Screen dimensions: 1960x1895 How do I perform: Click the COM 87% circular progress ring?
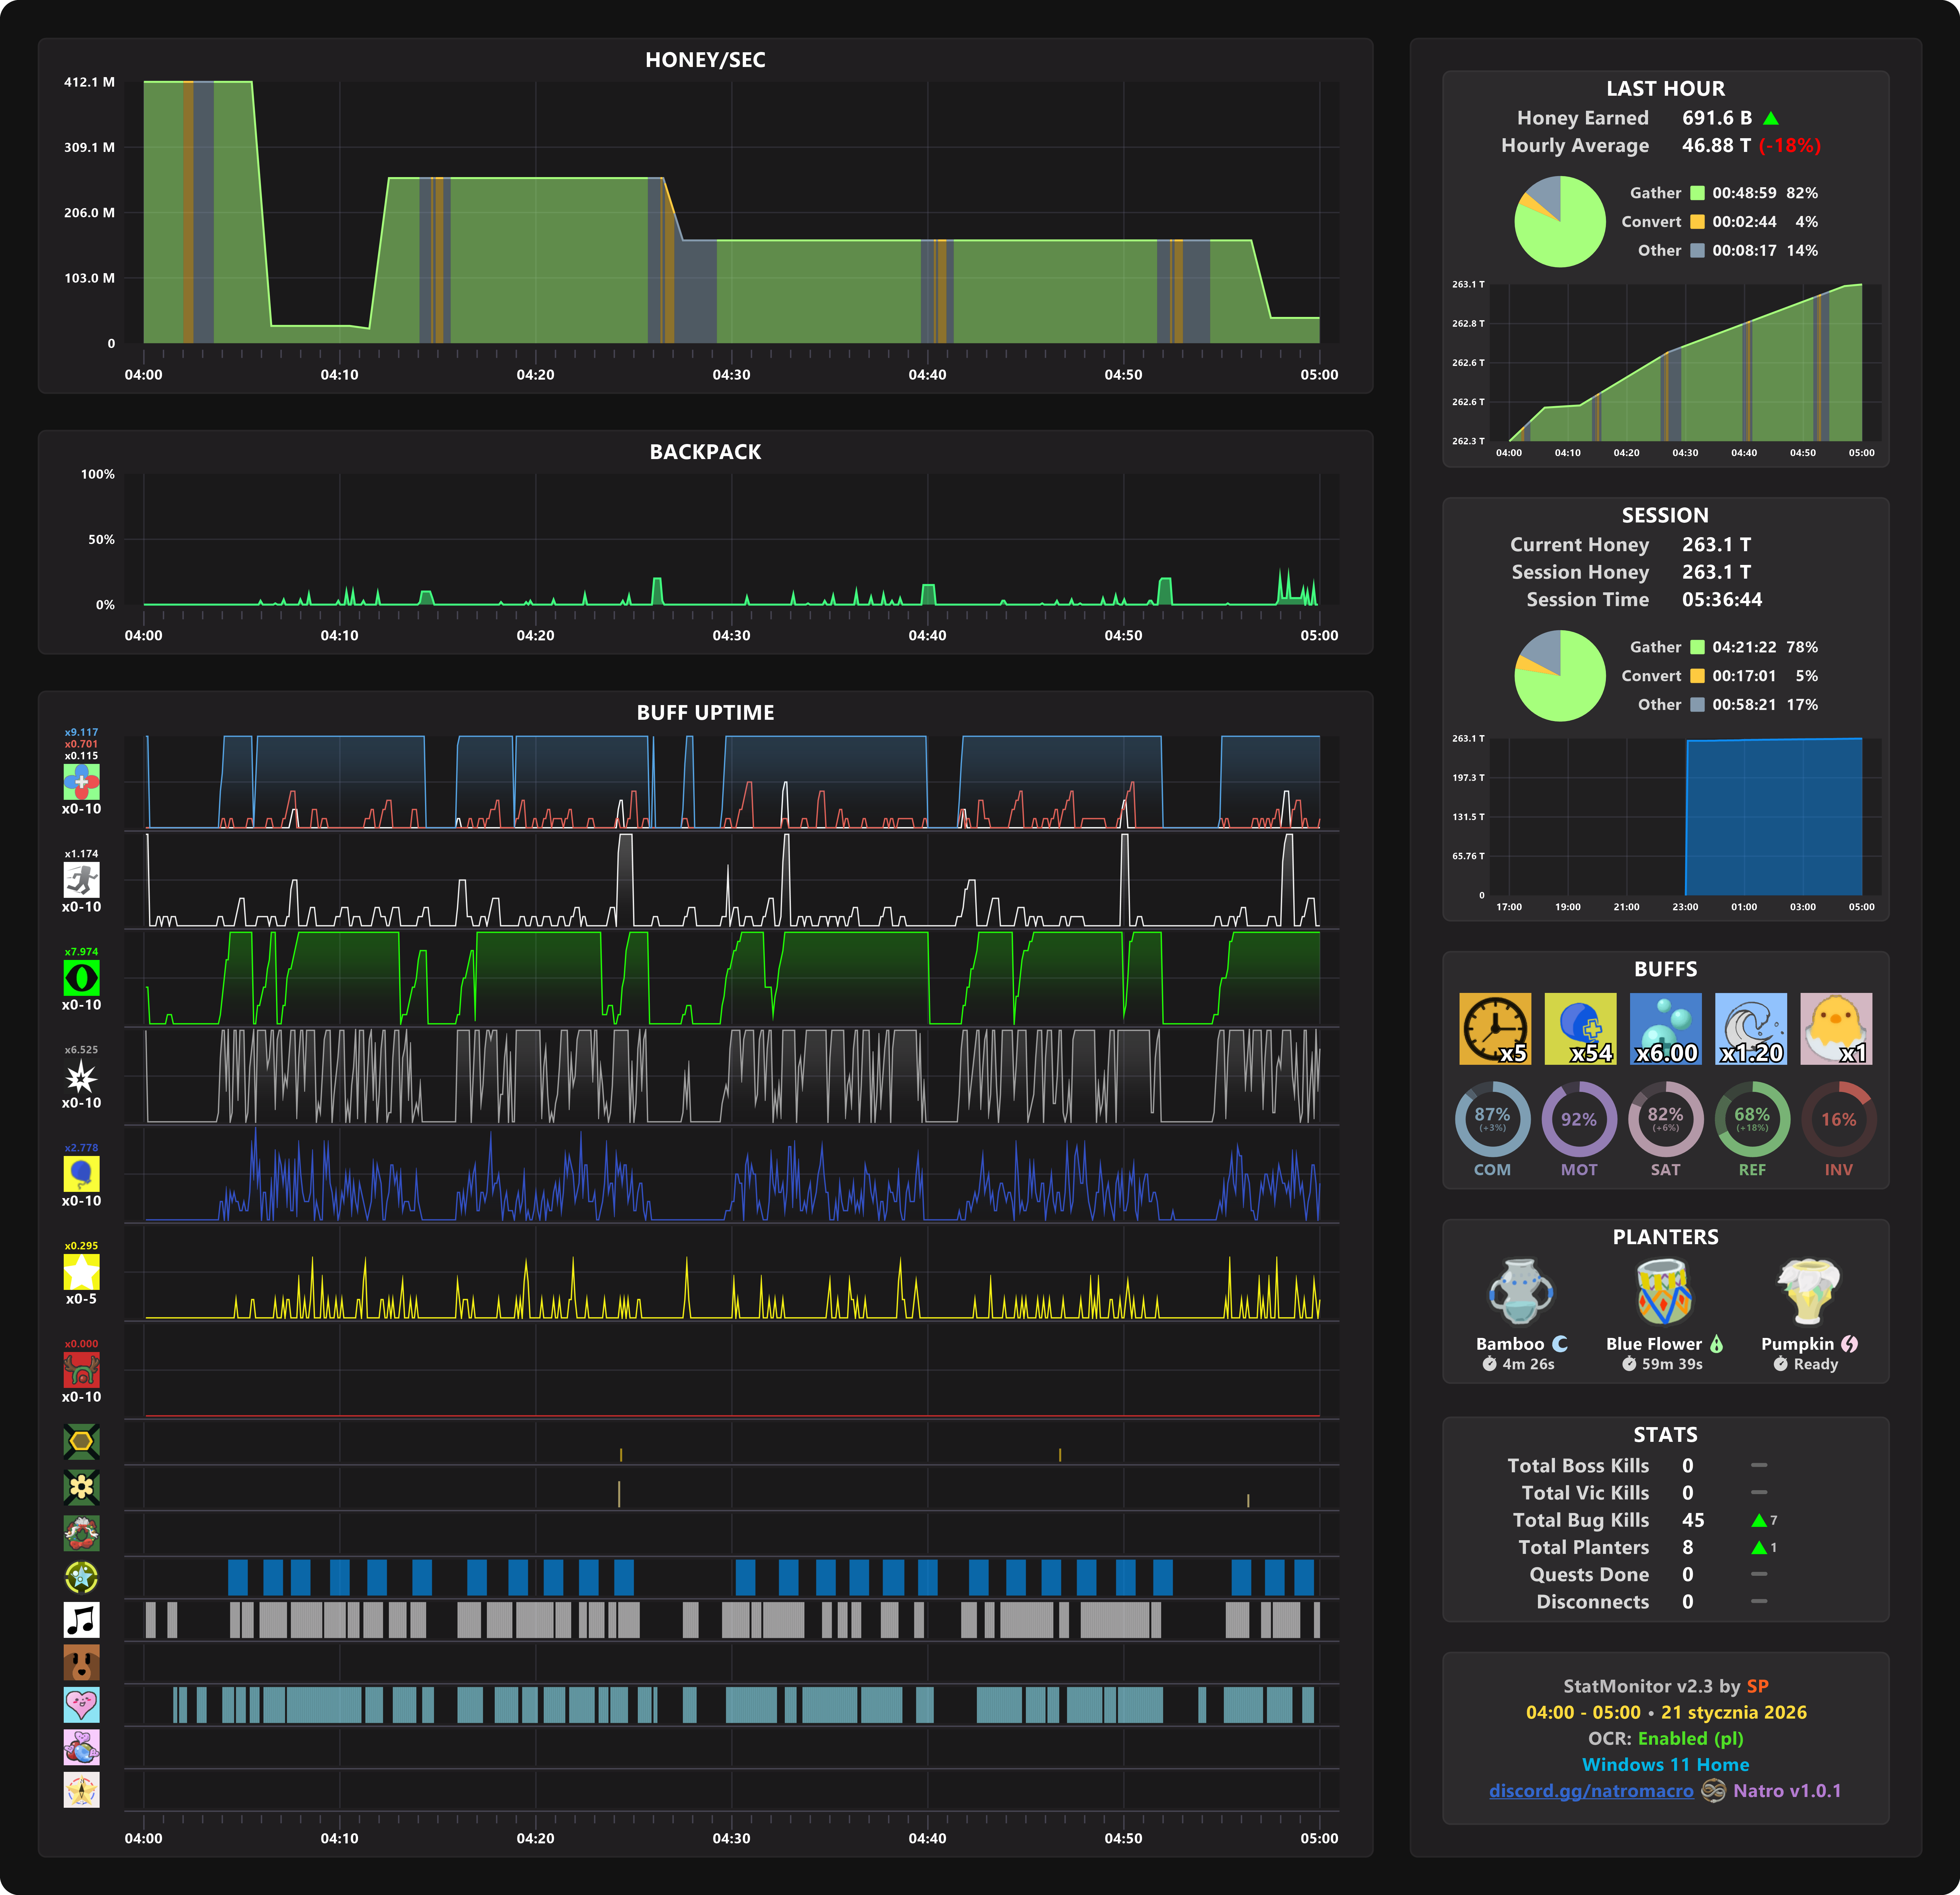coord(1492,1120)
